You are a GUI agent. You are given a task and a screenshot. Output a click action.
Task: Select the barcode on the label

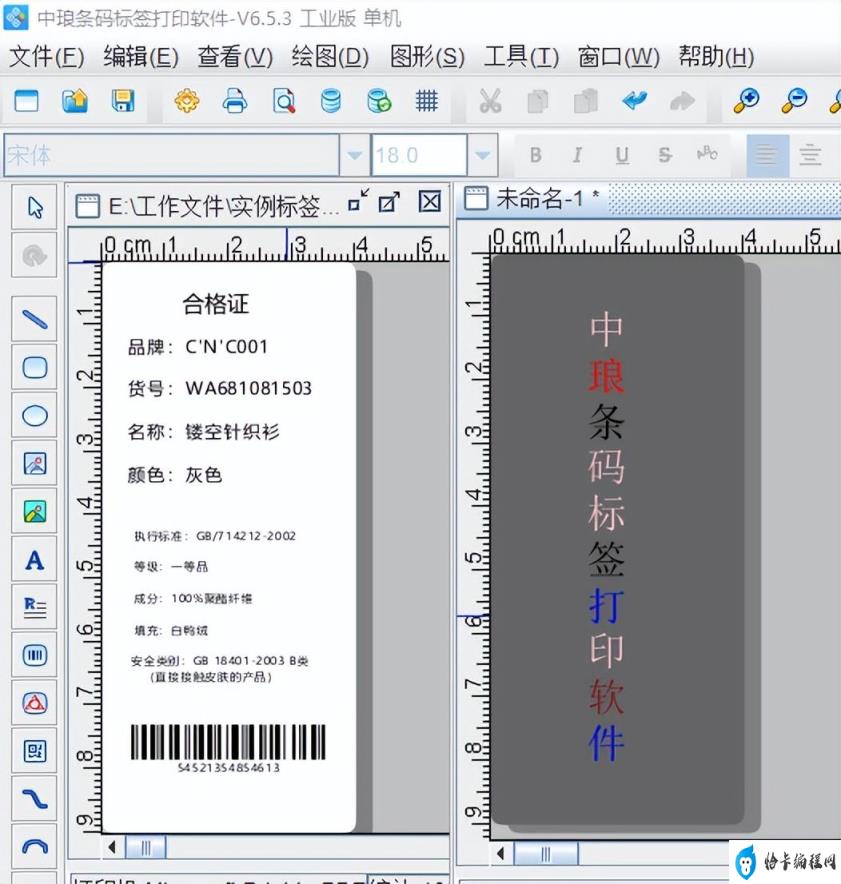coord(228,749)
